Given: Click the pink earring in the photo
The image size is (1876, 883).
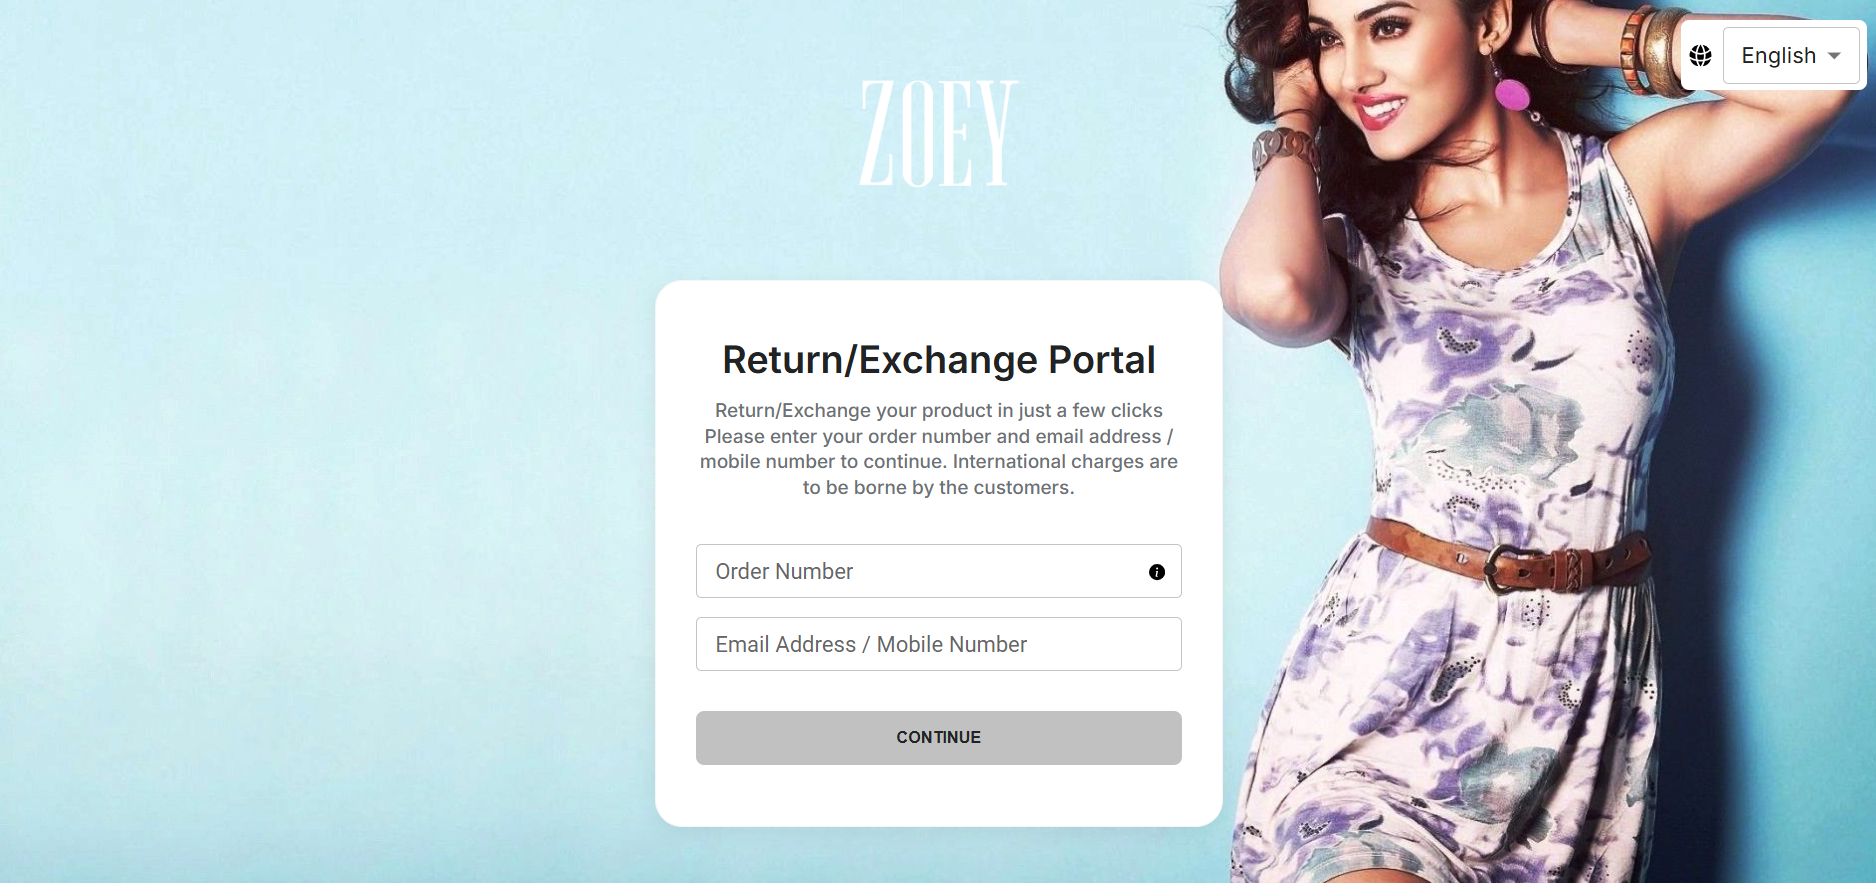Looking at the screenshot, I should point(1511,95).
